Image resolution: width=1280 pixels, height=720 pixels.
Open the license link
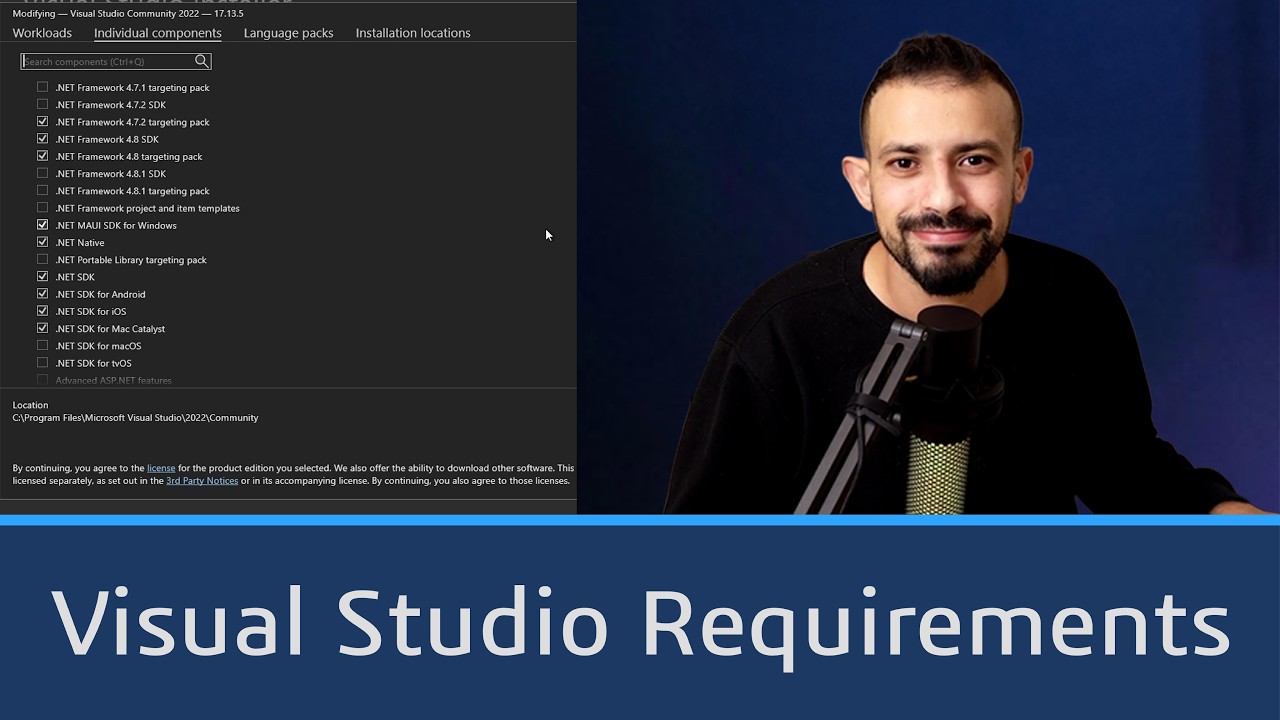tap(161, 468)
